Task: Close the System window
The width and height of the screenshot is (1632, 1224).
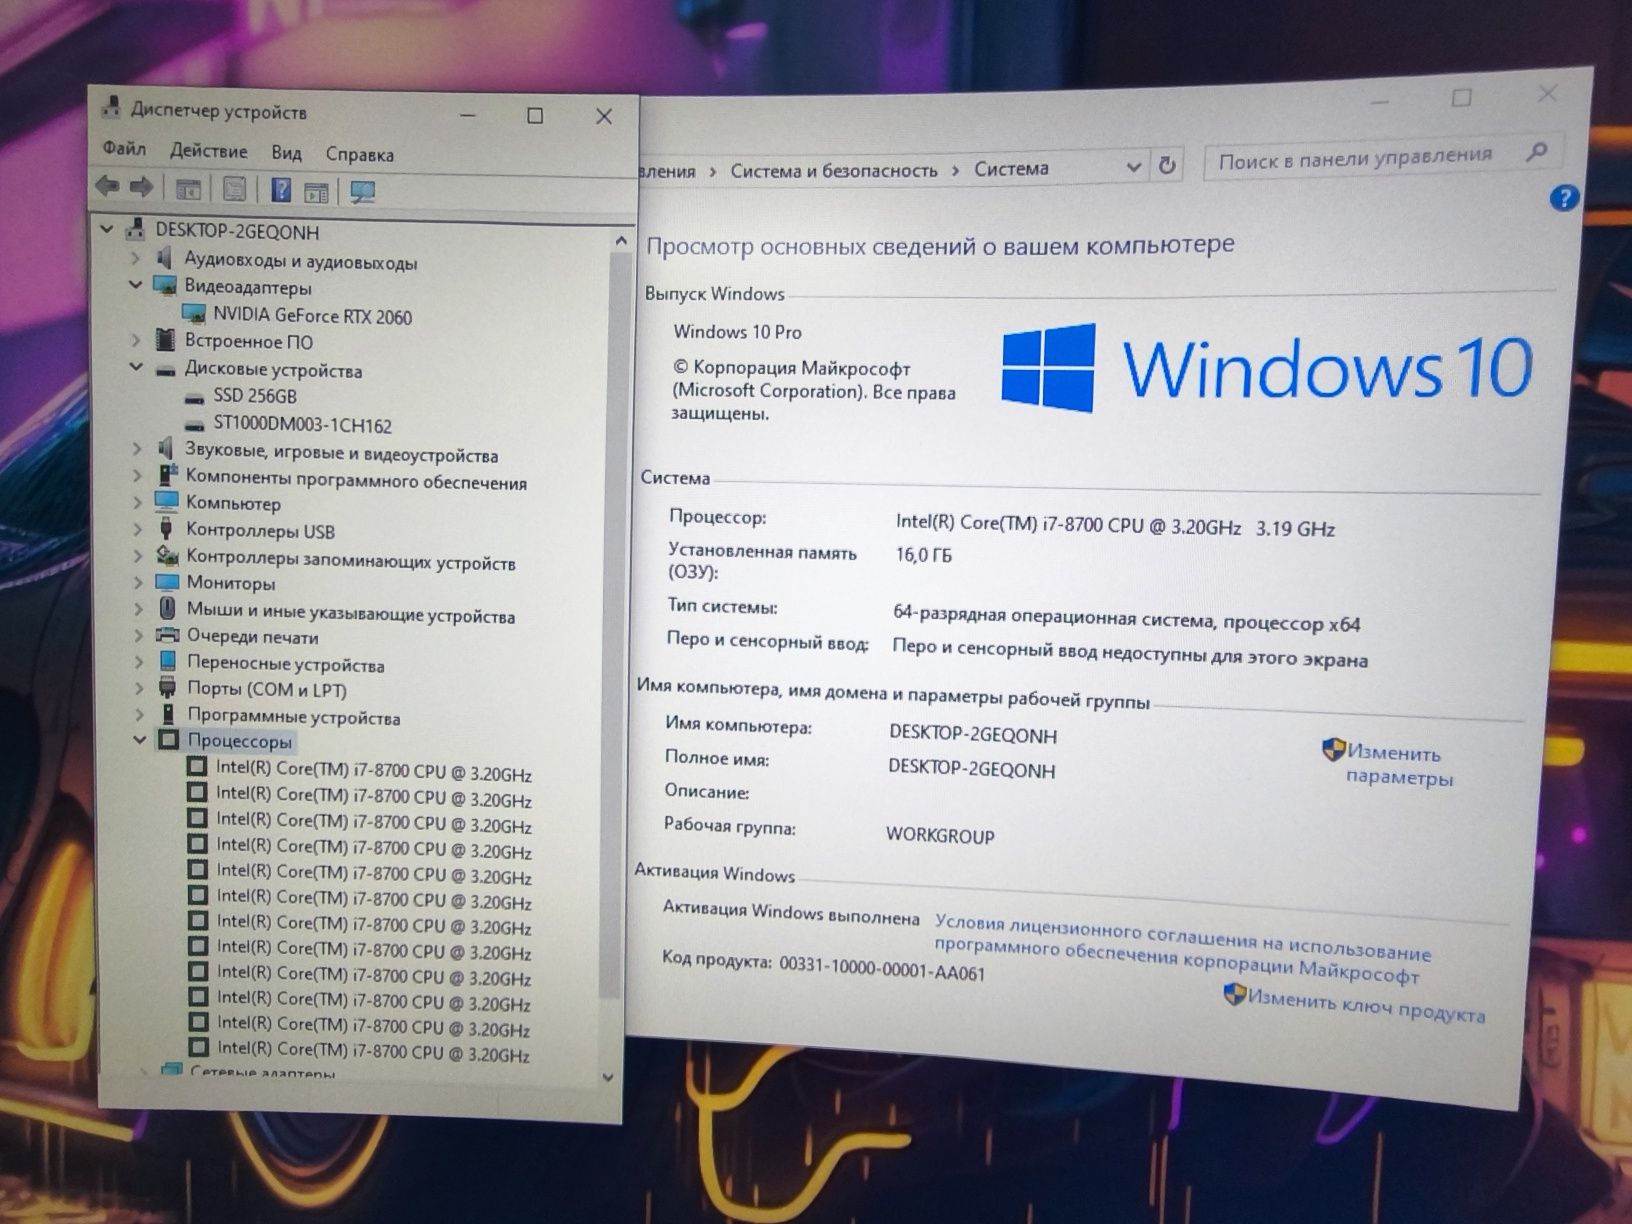Action: click(1547, 94)
